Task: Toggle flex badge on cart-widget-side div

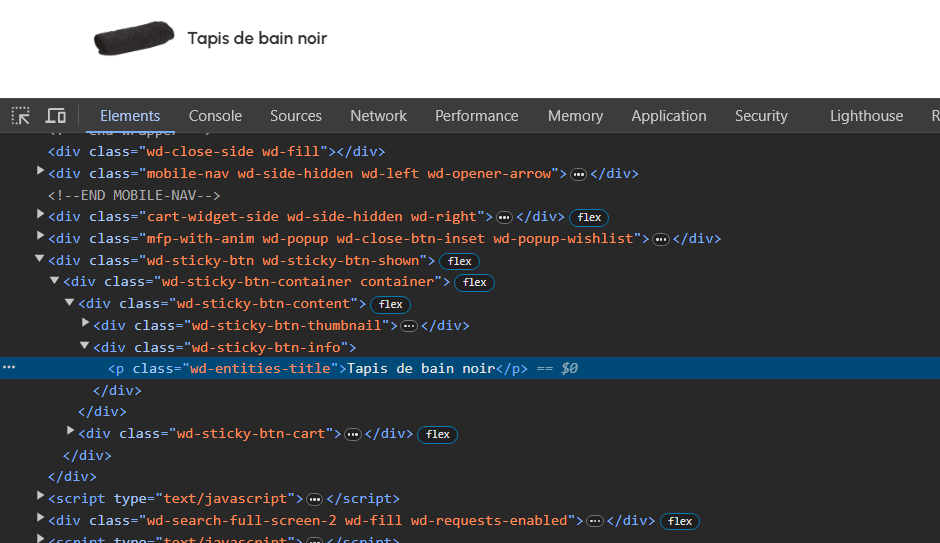Action: tap(589, 218)
